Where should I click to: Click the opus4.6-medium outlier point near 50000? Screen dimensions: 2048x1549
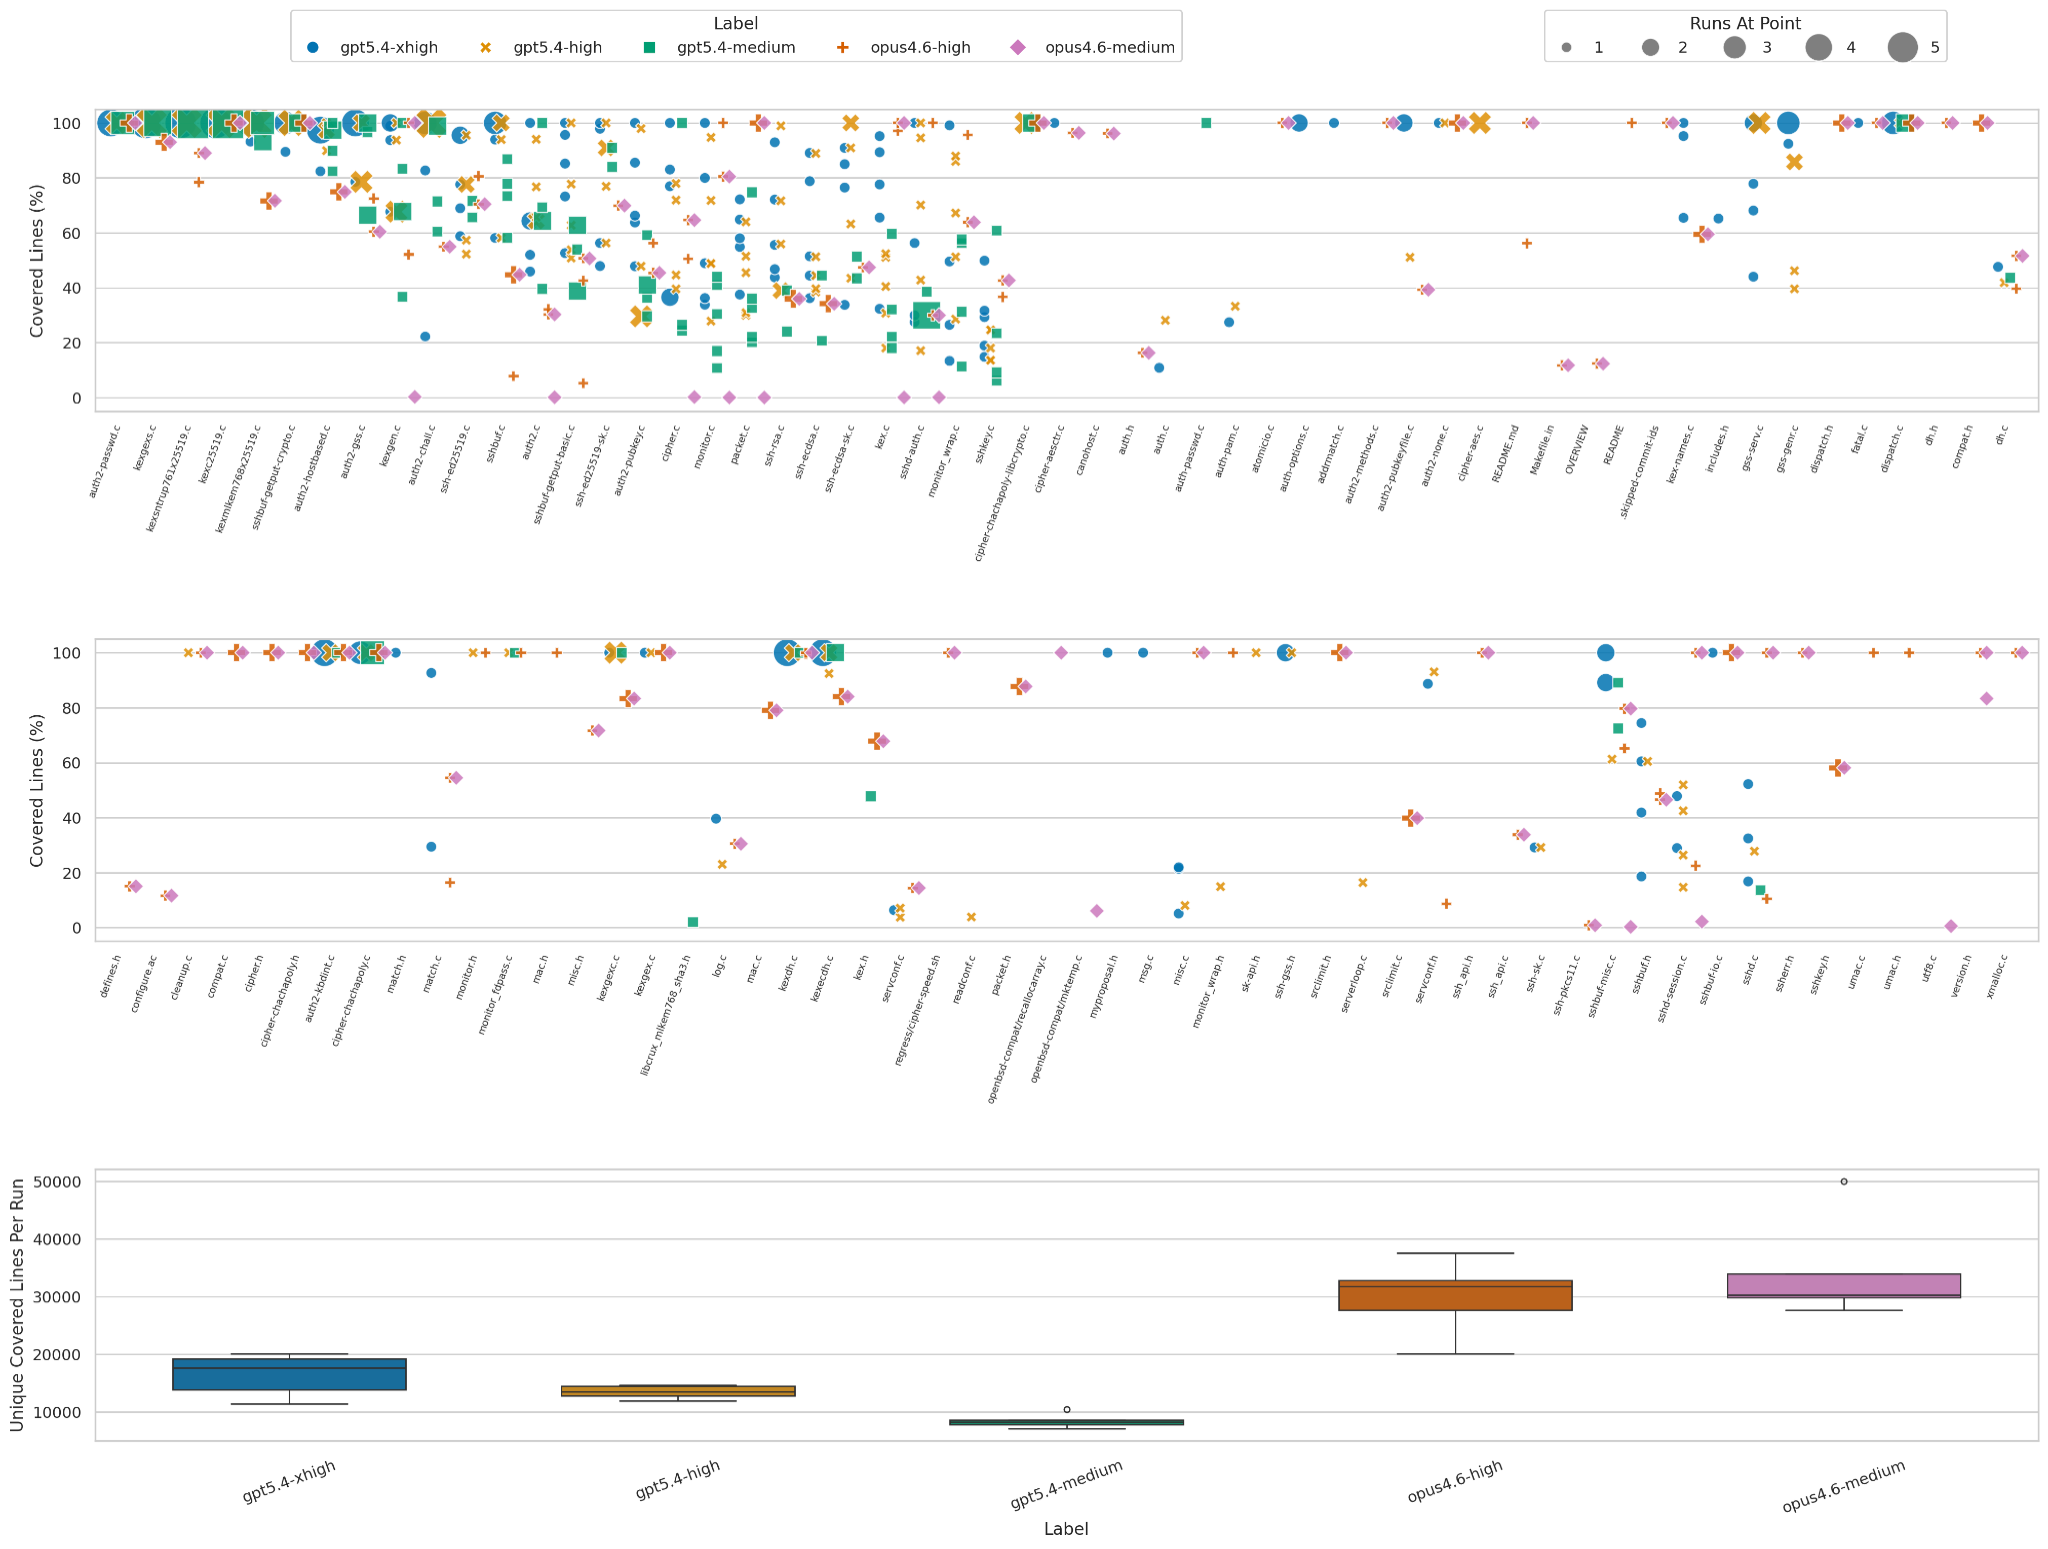[1844, 1181]
